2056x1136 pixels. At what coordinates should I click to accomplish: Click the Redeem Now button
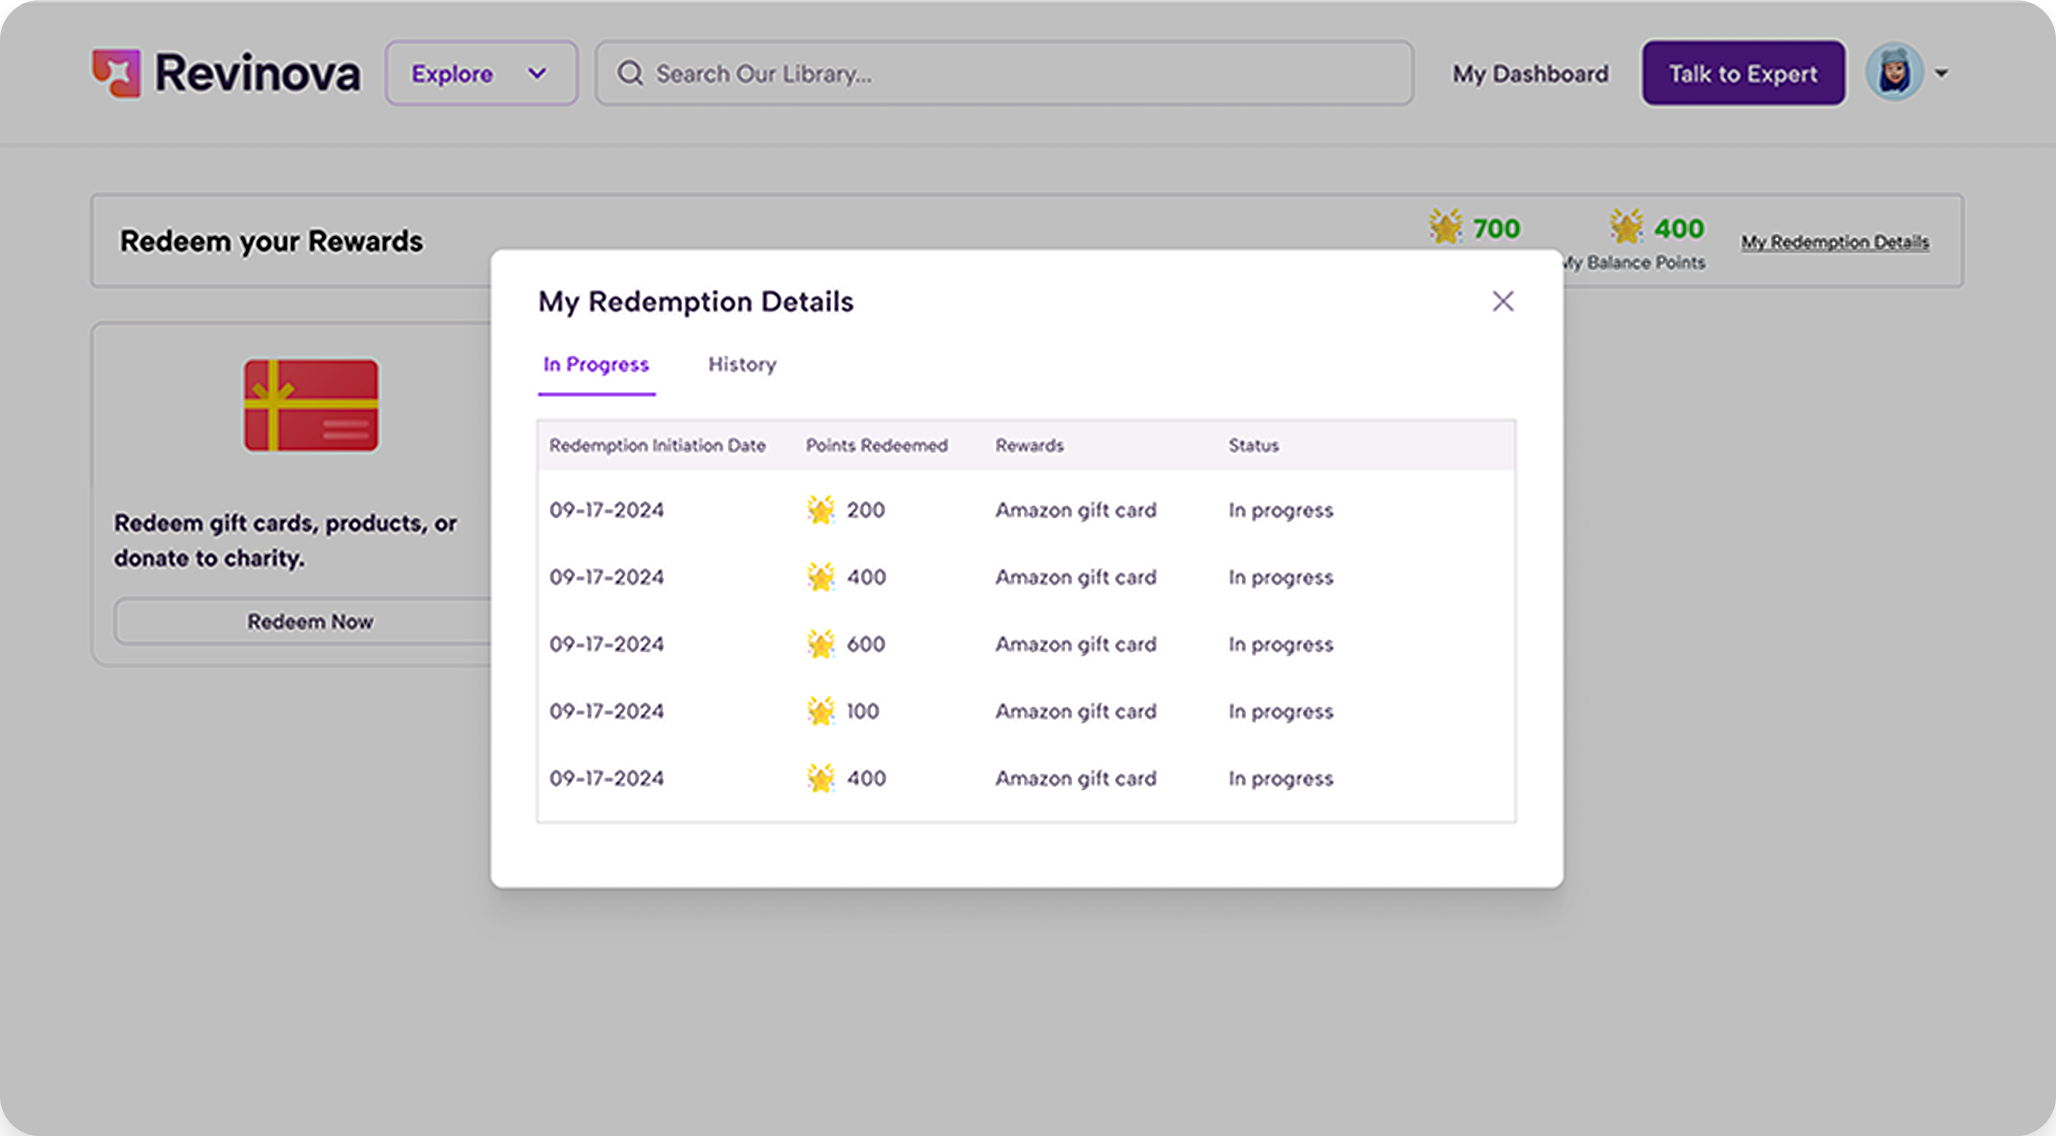coord(310,621)
